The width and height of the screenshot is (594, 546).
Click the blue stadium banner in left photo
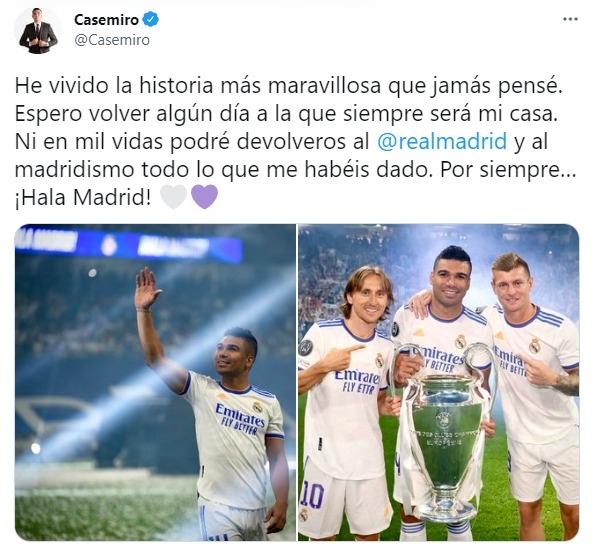tap(128, 245)
